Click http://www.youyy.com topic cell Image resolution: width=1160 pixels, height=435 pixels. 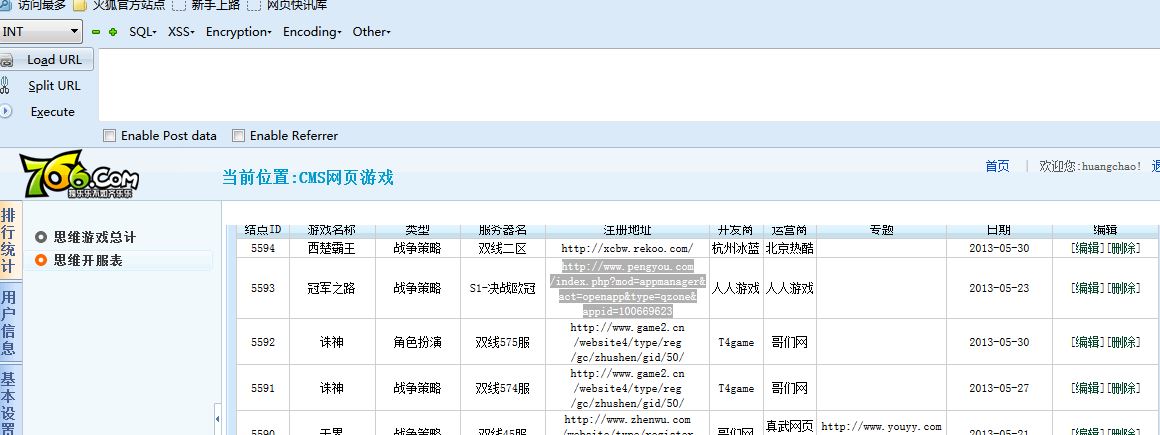pos(881,426)
